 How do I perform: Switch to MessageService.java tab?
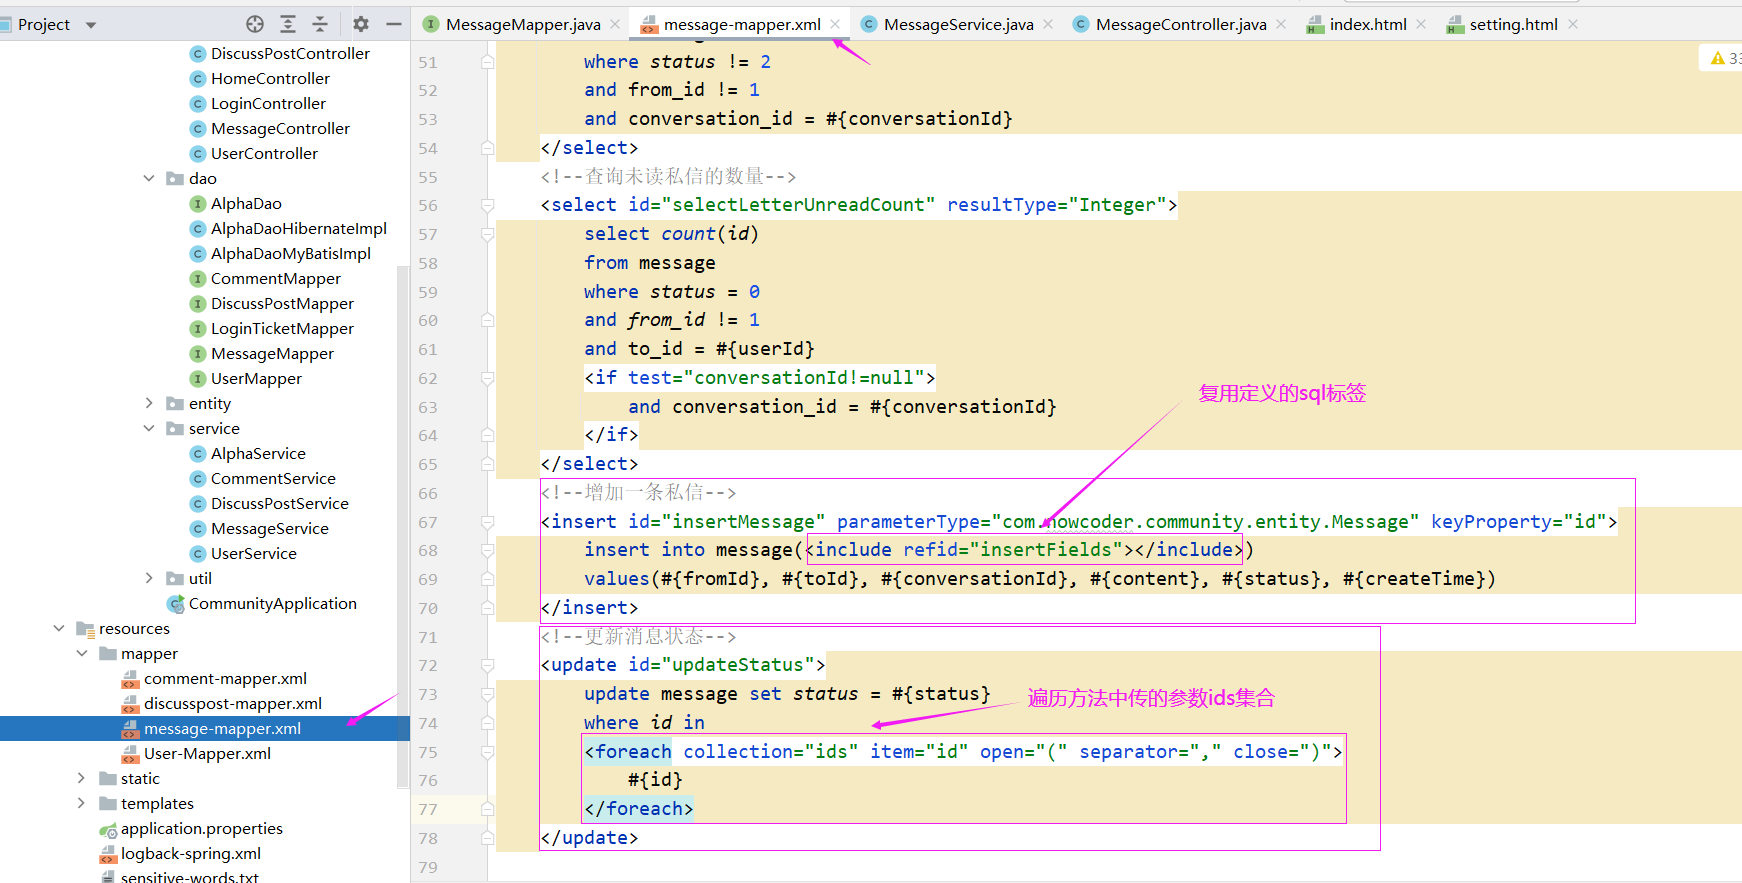pyautogui.click(x=958, y=24)
